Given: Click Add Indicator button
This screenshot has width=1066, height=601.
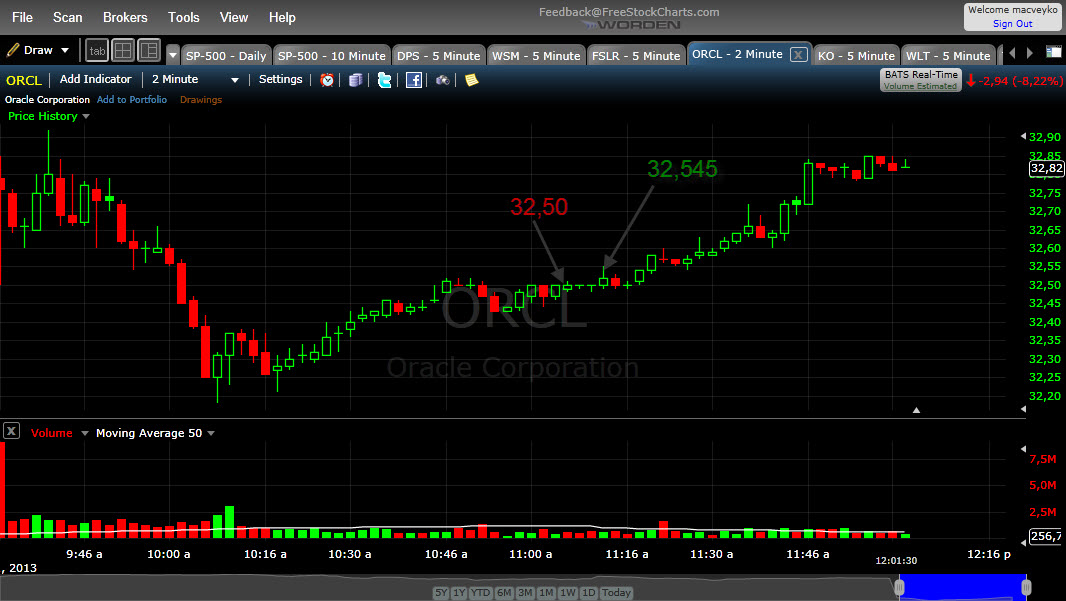Looking at the screenshot, I should click(x=95, y=79).
